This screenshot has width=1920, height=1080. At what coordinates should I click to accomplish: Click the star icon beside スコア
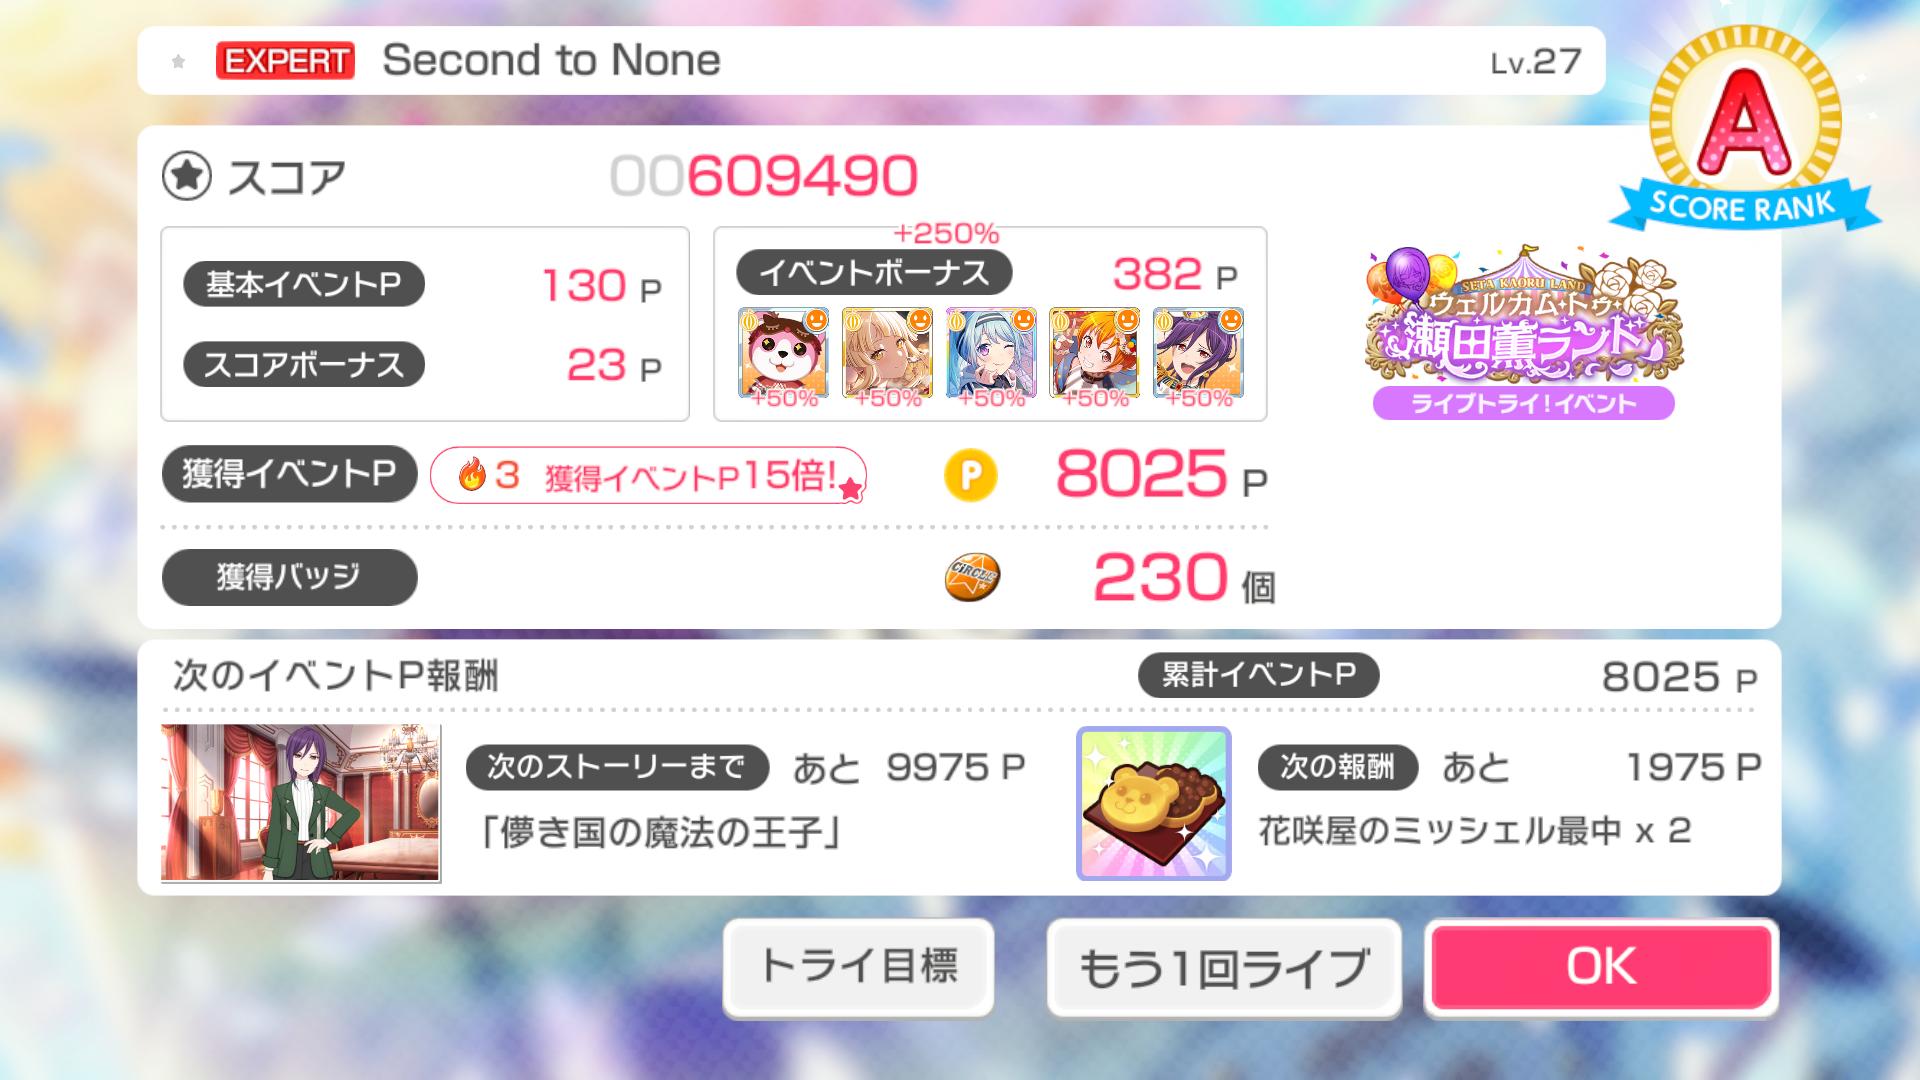[187, 177]
